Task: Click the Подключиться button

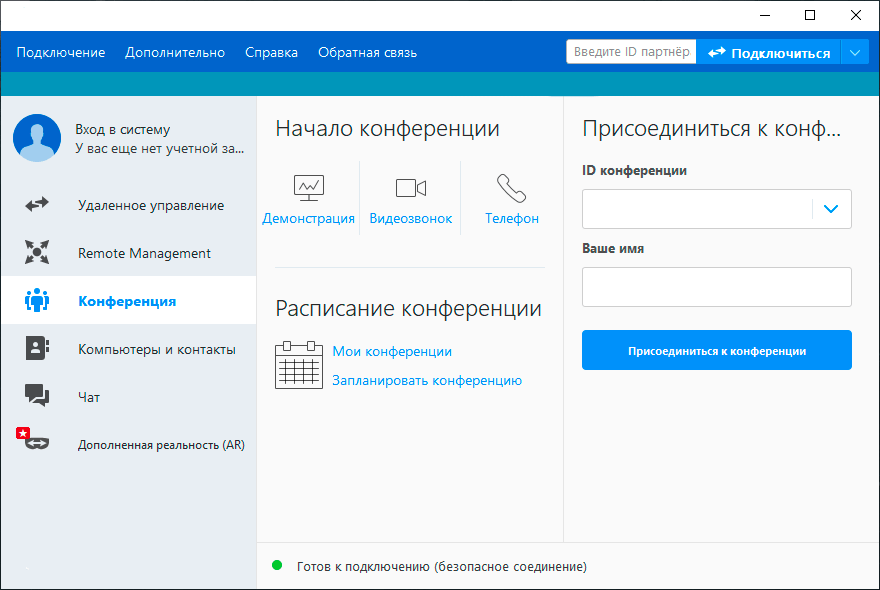Action: (768, 53)
